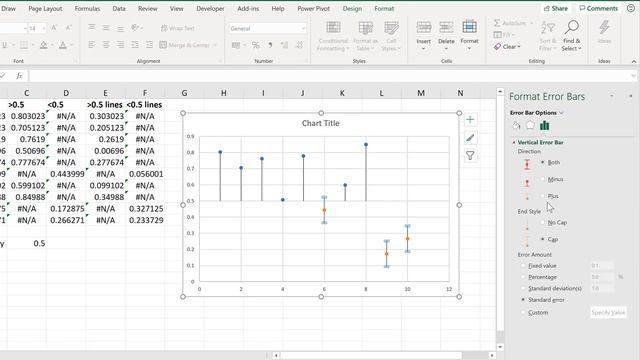Click the Orientation text angle icon

tap(135, 28)
